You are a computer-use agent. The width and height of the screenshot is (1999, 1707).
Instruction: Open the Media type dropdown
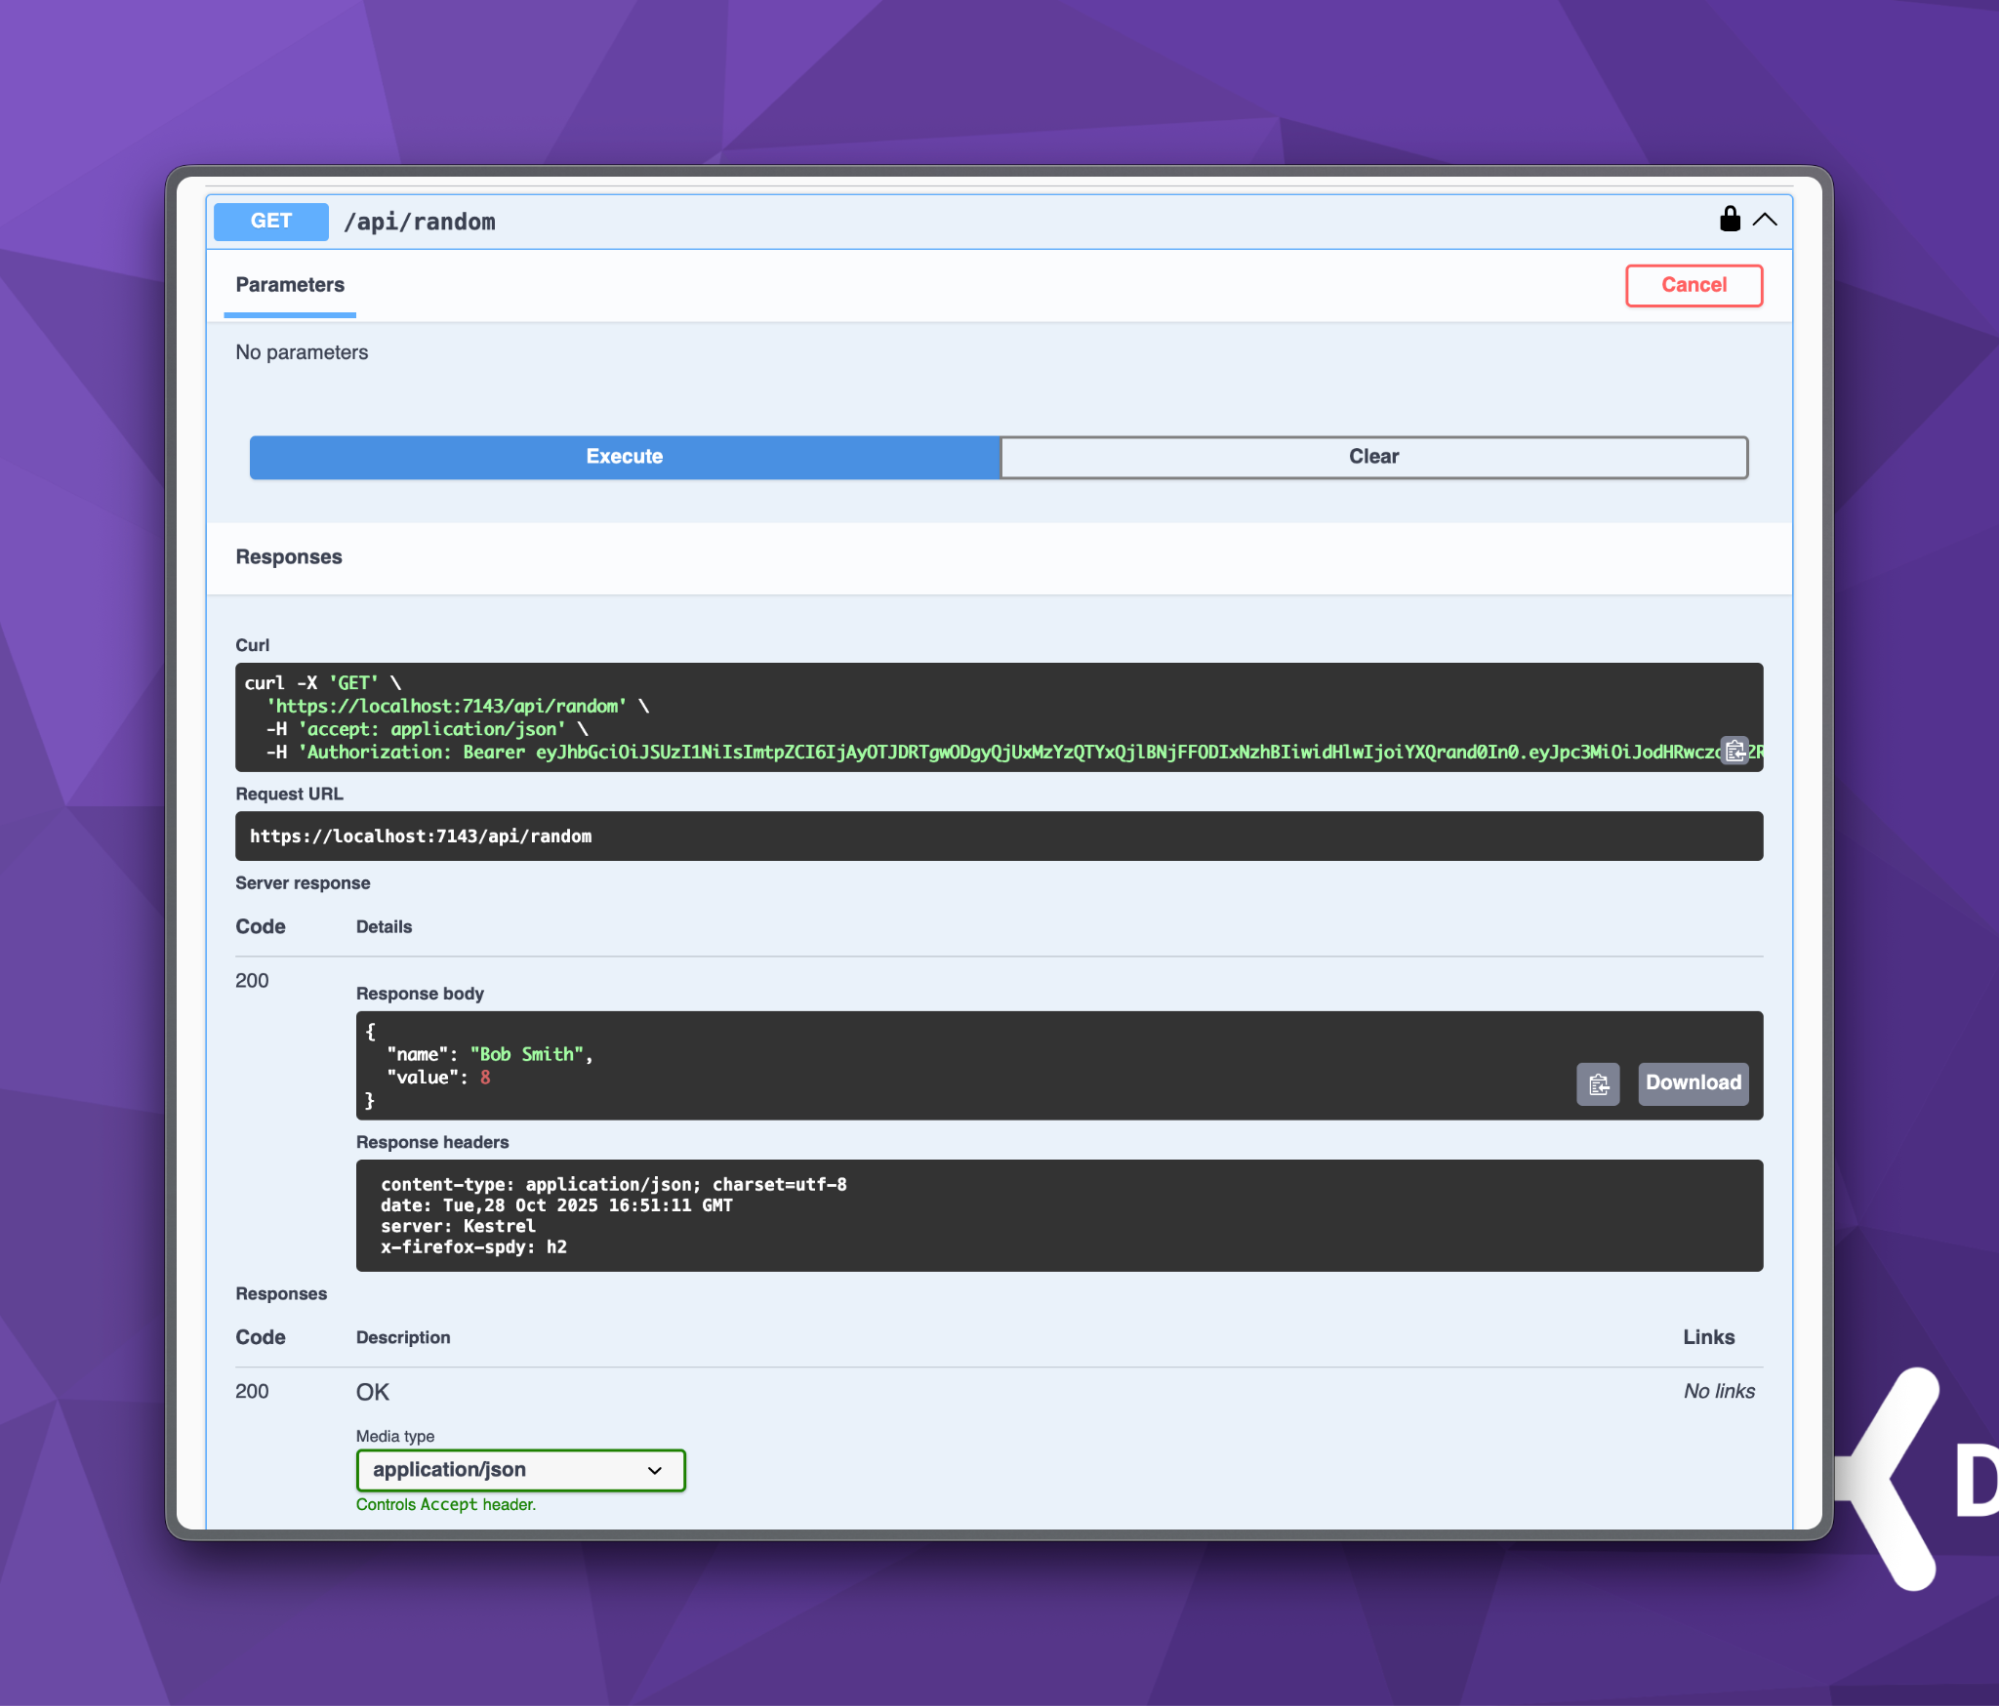click(655, 1470)
